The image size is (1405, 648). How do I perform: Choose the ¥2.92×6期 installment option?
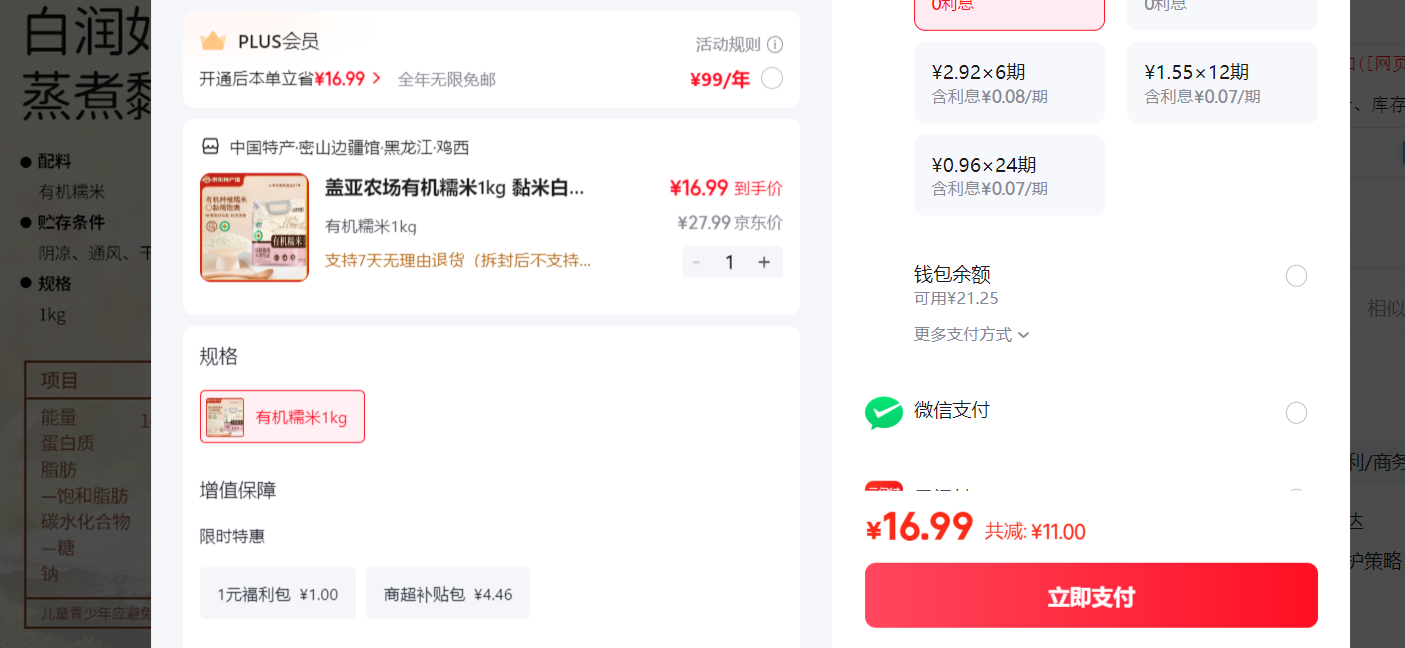(x=1010, y=83)
